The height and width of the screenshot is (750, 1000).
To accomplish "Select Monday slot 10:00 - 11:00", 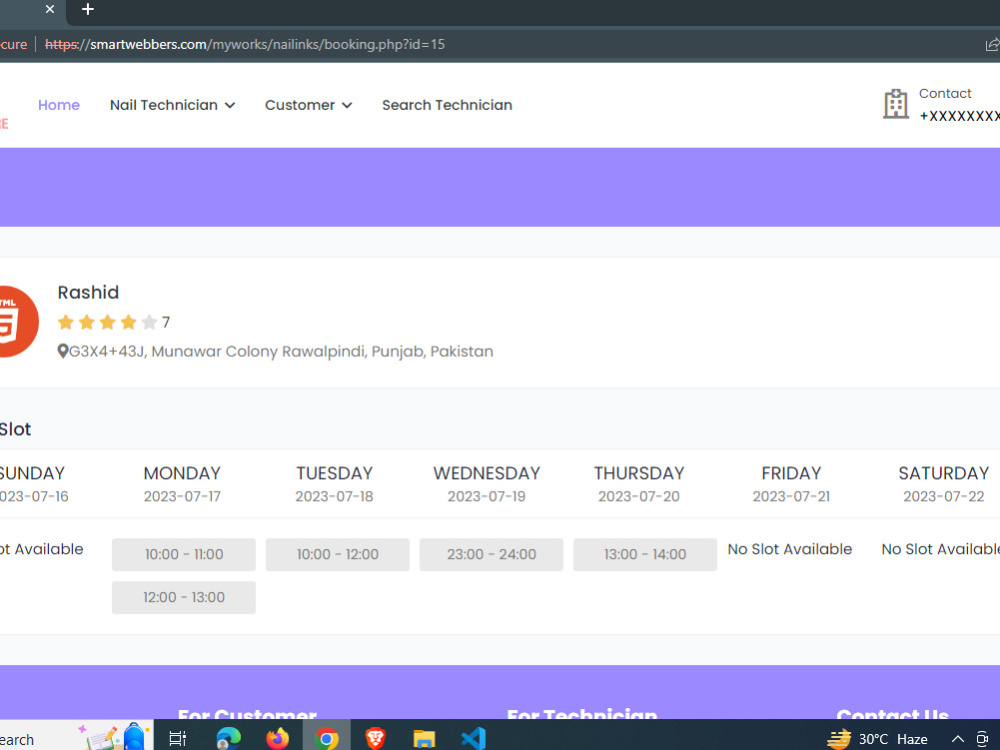I will point(184,554).
